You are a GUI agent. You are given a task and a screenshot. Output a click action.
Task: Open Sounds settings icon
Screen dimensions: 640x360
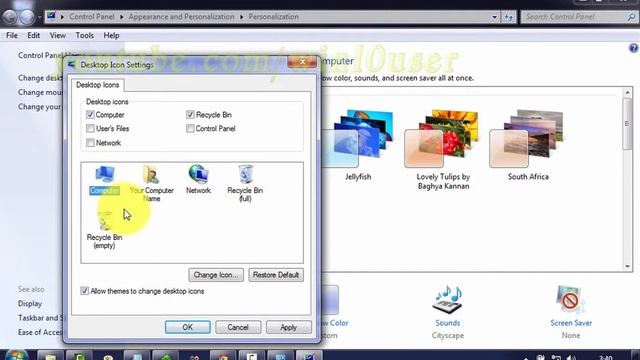pos(447,300)
